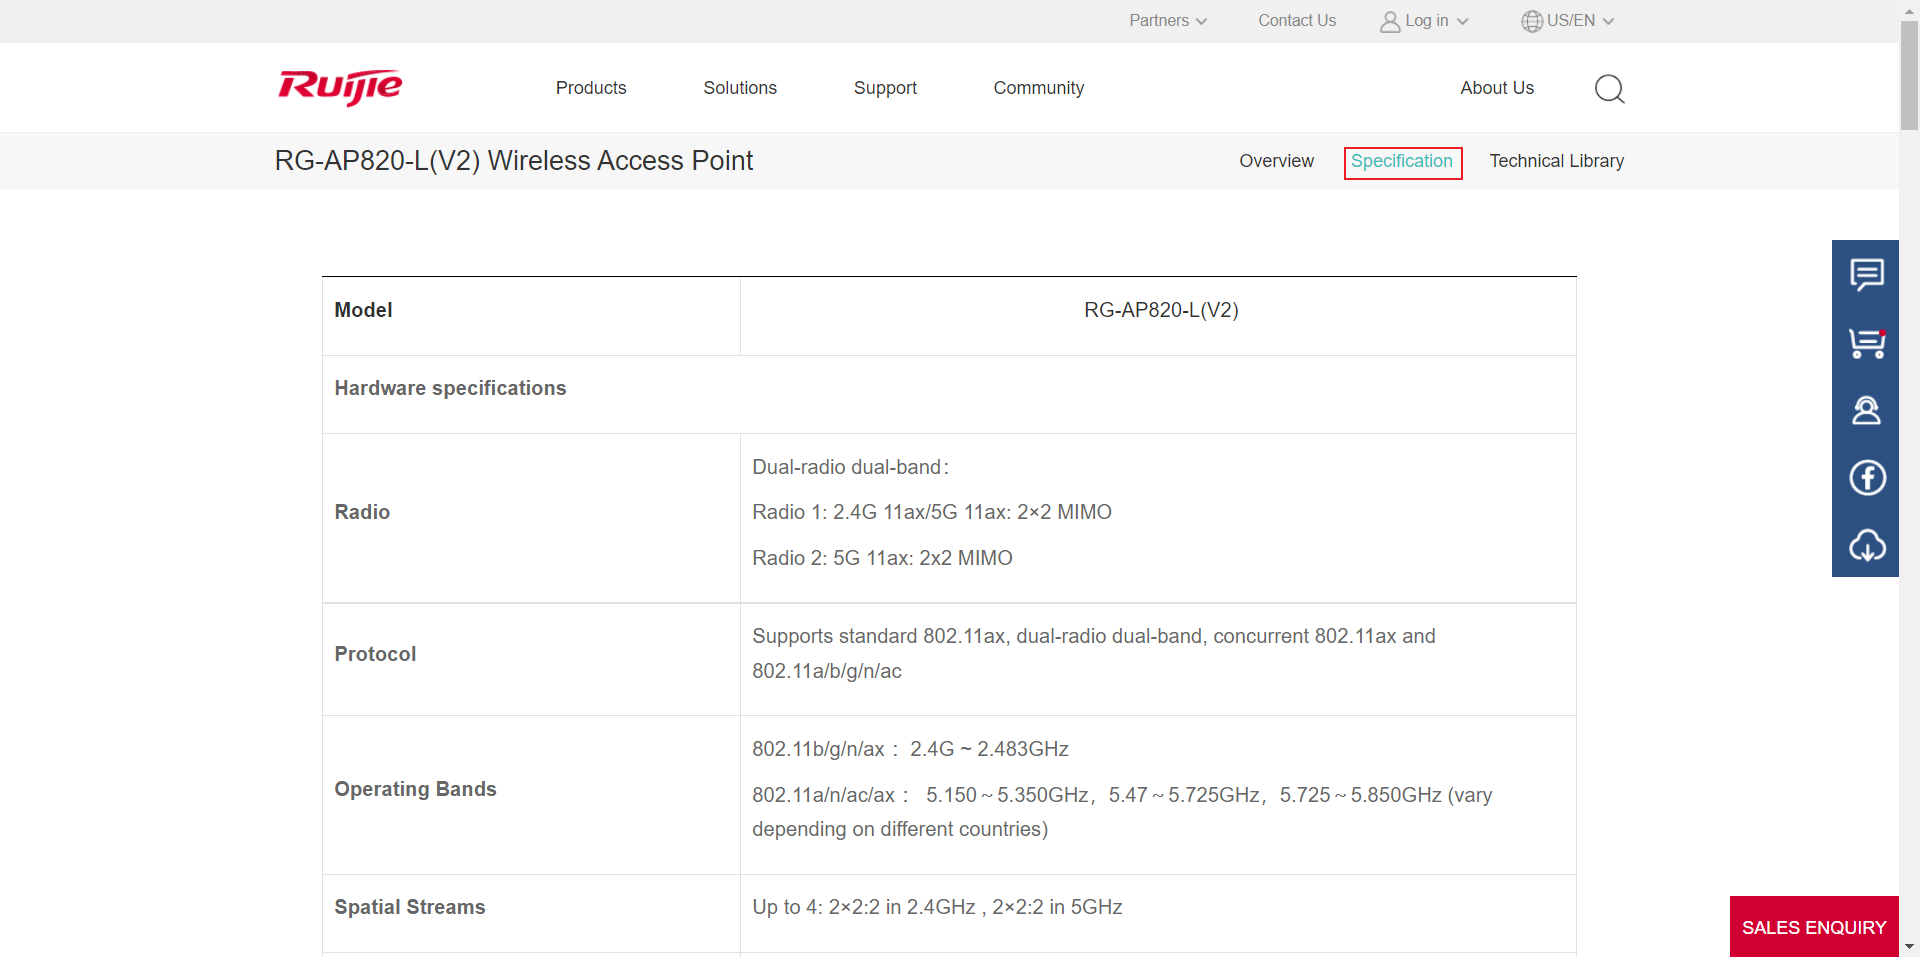Click the 'Dual-radio dual-band:' text
Screen dimensions: 1920x957
click(x=850, y=467)
